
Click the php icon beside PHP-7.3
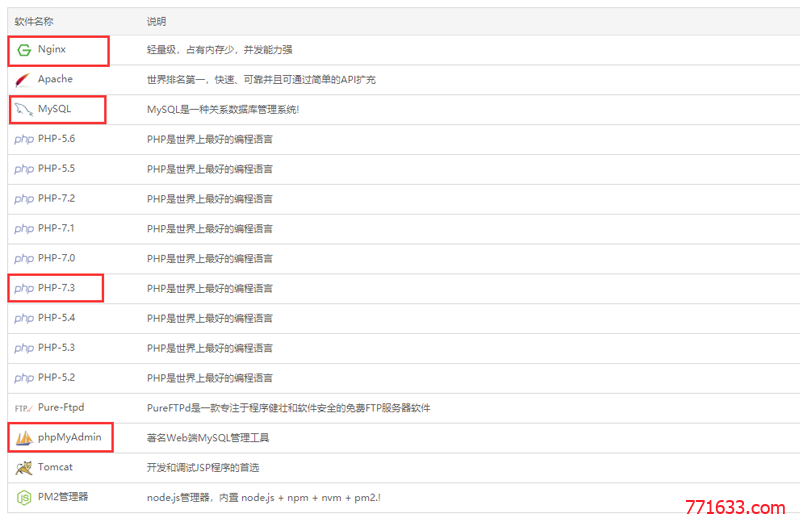pos(24,288)
